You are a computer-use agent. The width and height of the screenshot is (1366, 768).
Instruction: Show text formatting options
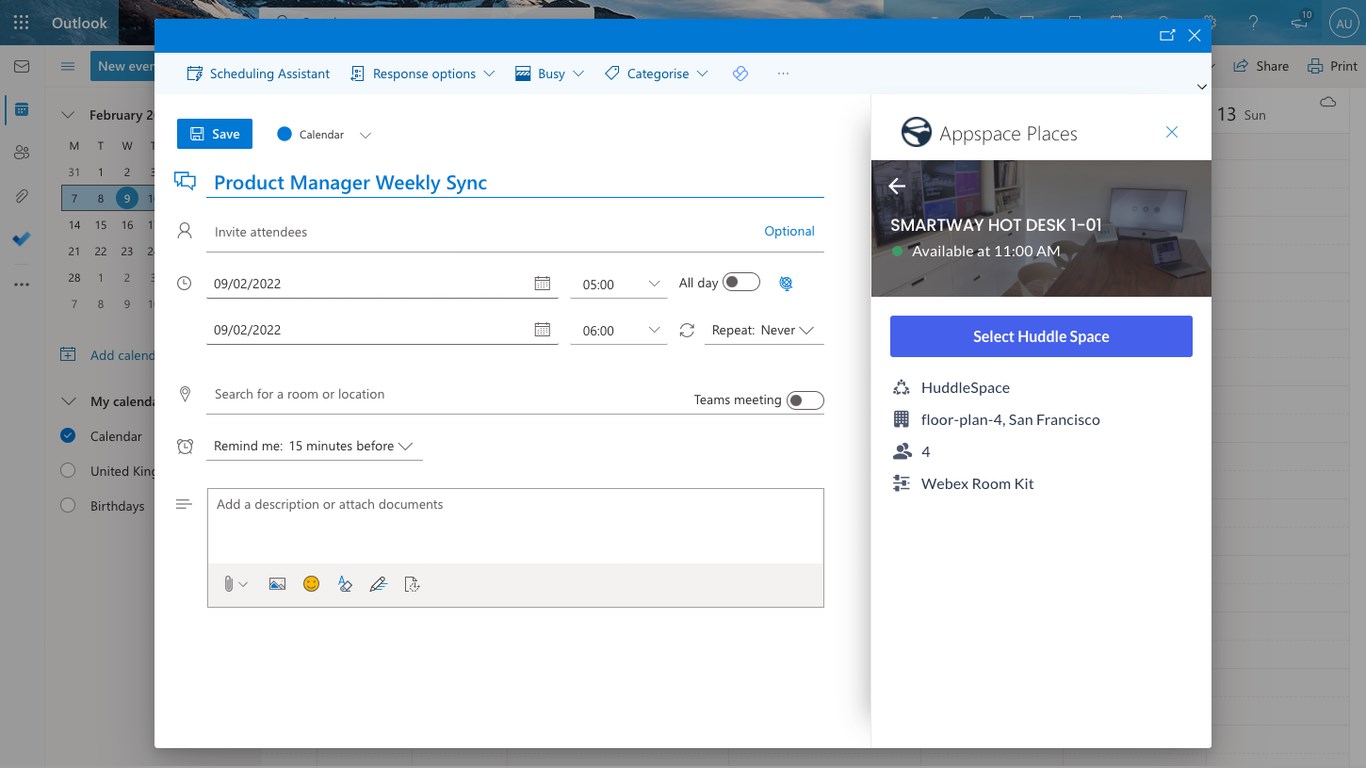pos(345,584)
